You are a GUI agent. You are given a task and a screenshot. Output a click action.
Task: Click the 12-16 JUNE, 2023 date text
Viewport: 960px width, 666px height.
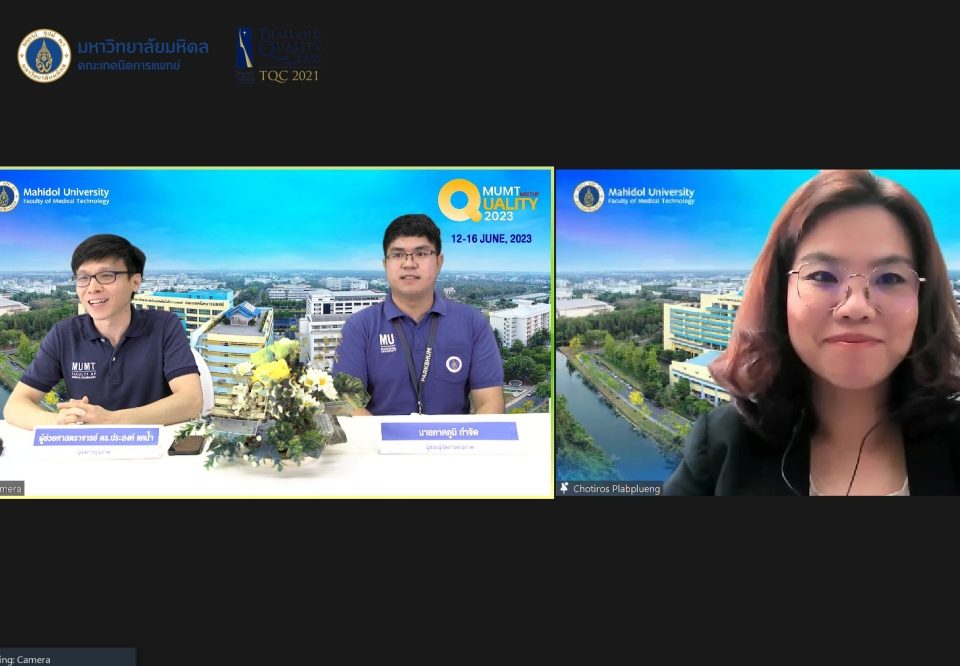pyautogui.click(x=491, y=239)
